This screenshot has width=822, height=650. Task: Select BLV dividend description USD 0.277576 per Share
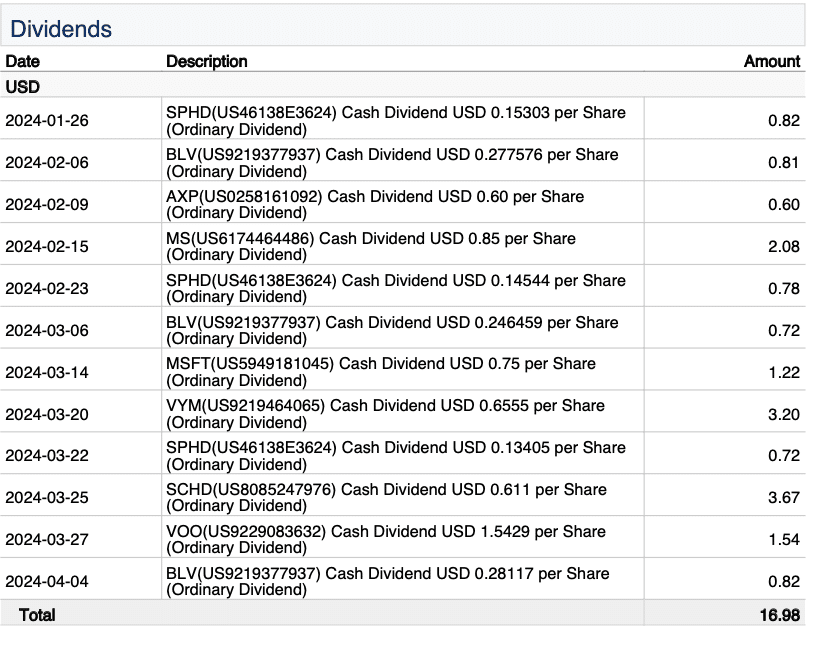[x=392, y=163]
